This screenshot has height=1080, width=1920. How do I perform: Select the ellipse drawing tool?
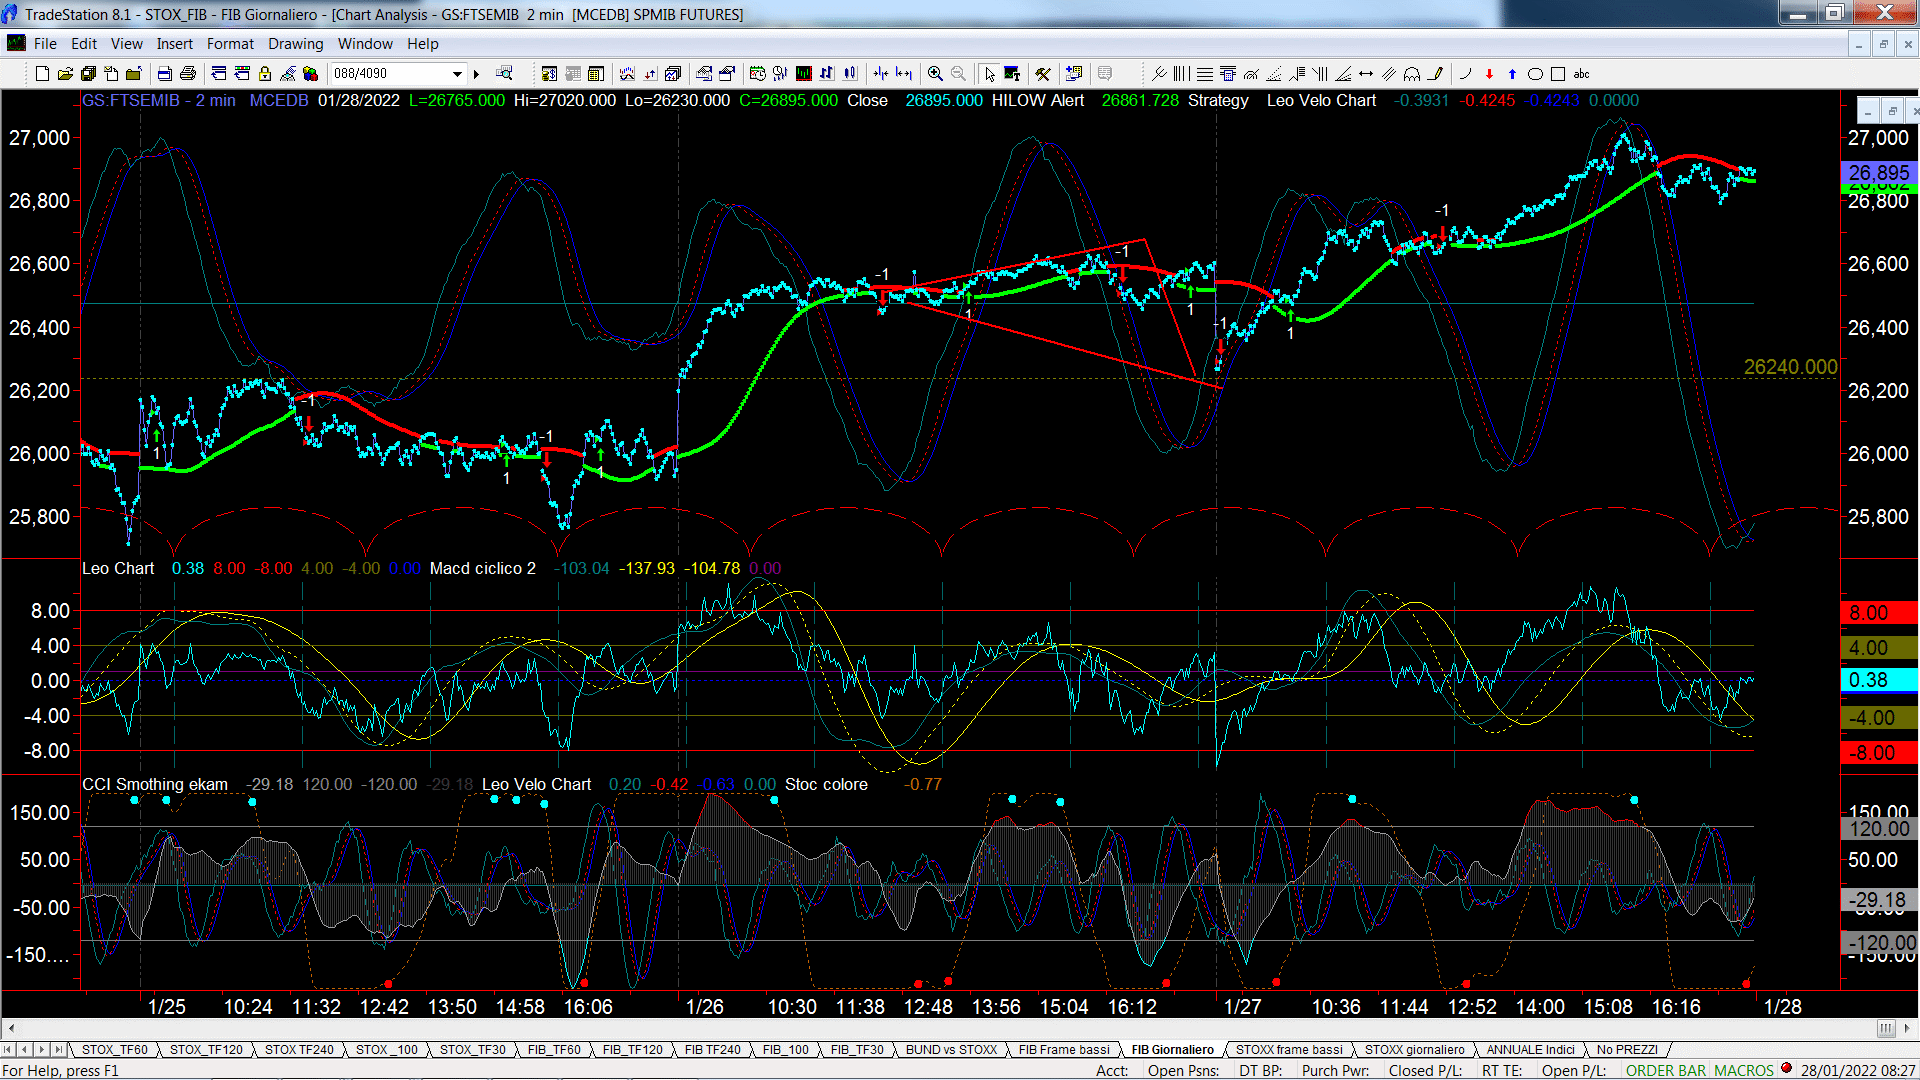click(x=1535, y=74)
